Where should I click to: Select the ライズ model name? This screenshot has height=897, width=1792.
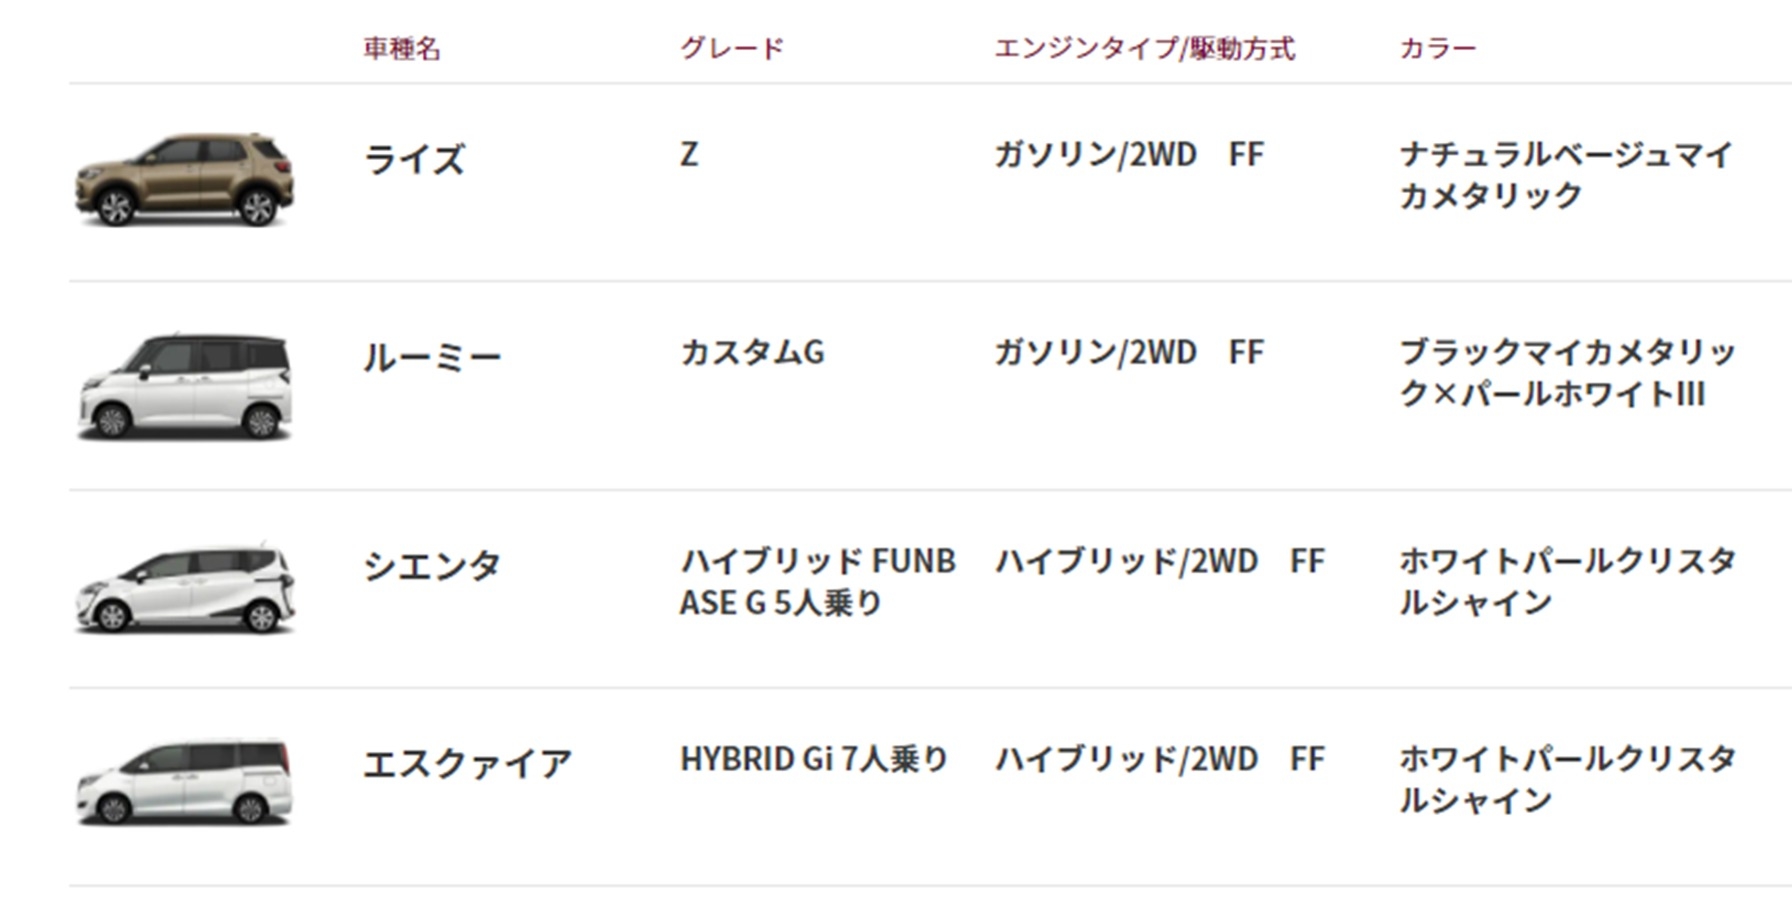pyautogui.click(x=414, y=159)
